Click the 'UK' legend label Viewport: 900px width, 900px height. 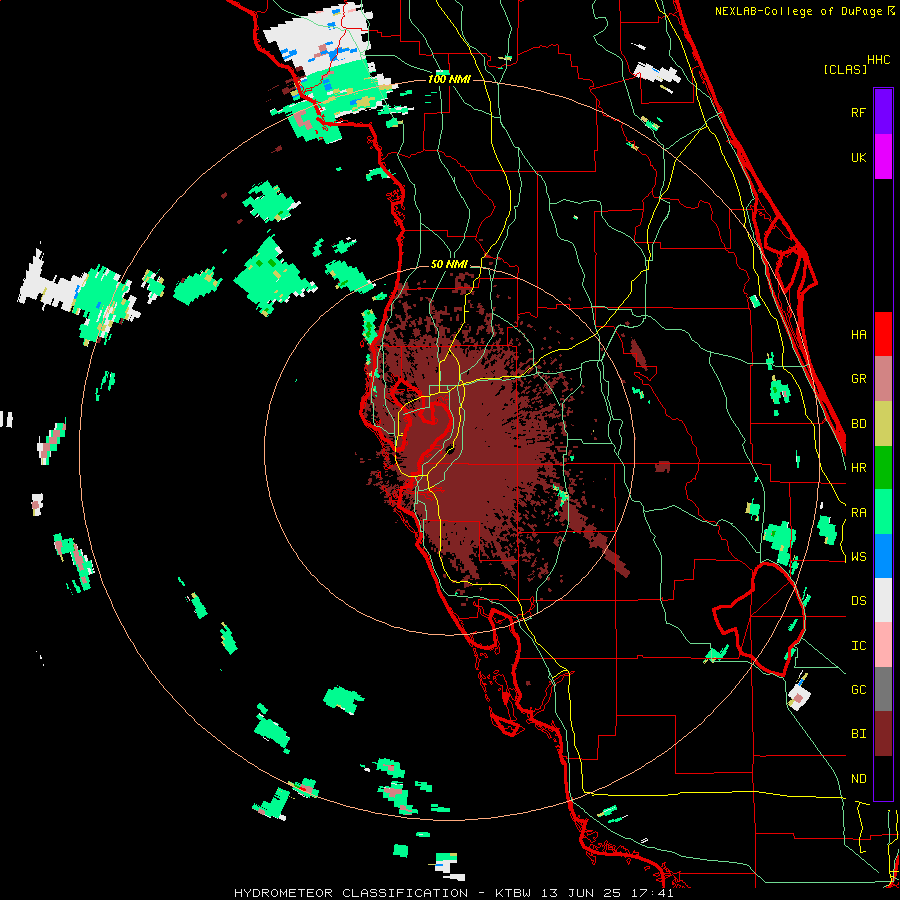858,157
